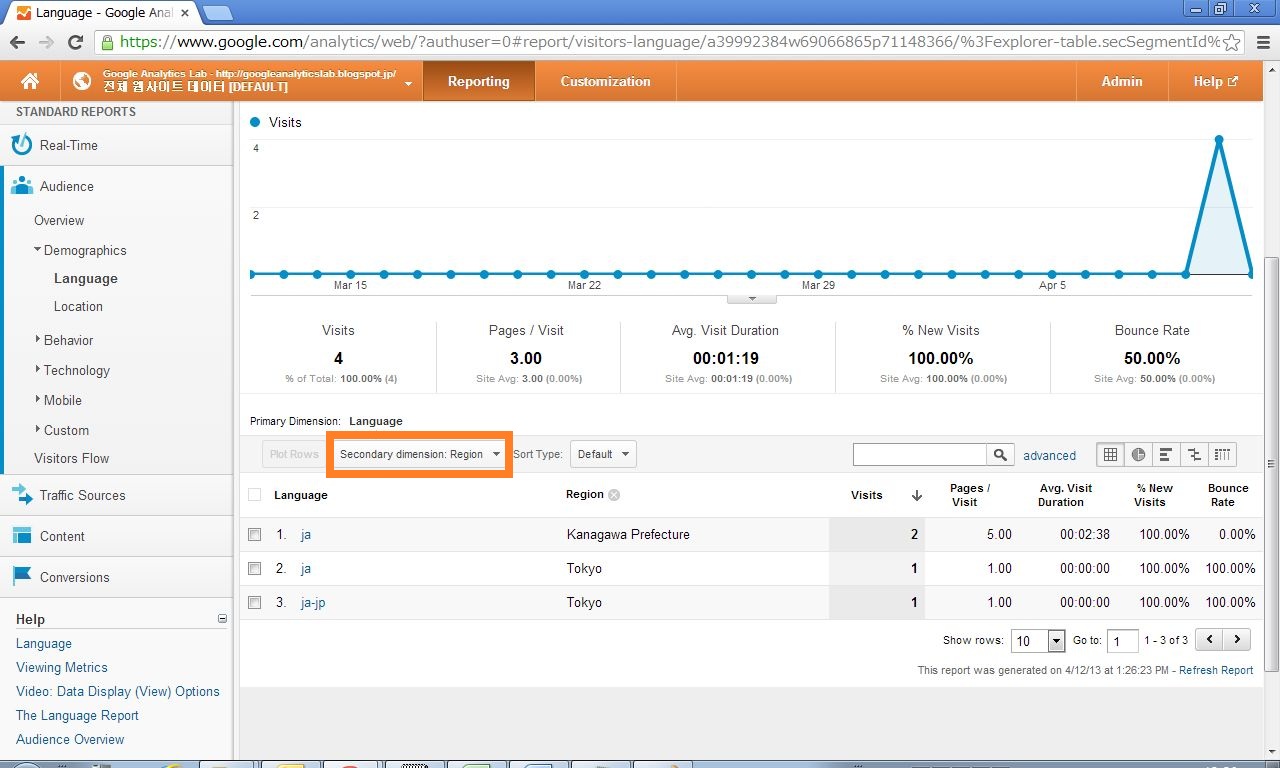Image resolution: width=1280 pixels, height=768 pixels.
Task: Select Language under Demographics
Action: coord(86,278)
